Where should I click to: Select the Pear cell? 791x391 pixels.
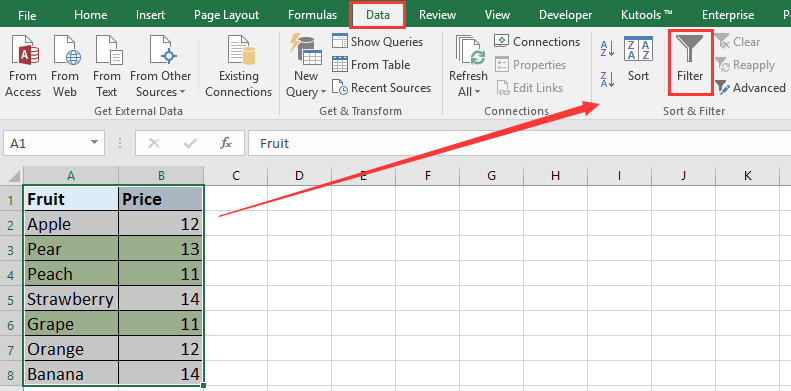coord(71,249)
